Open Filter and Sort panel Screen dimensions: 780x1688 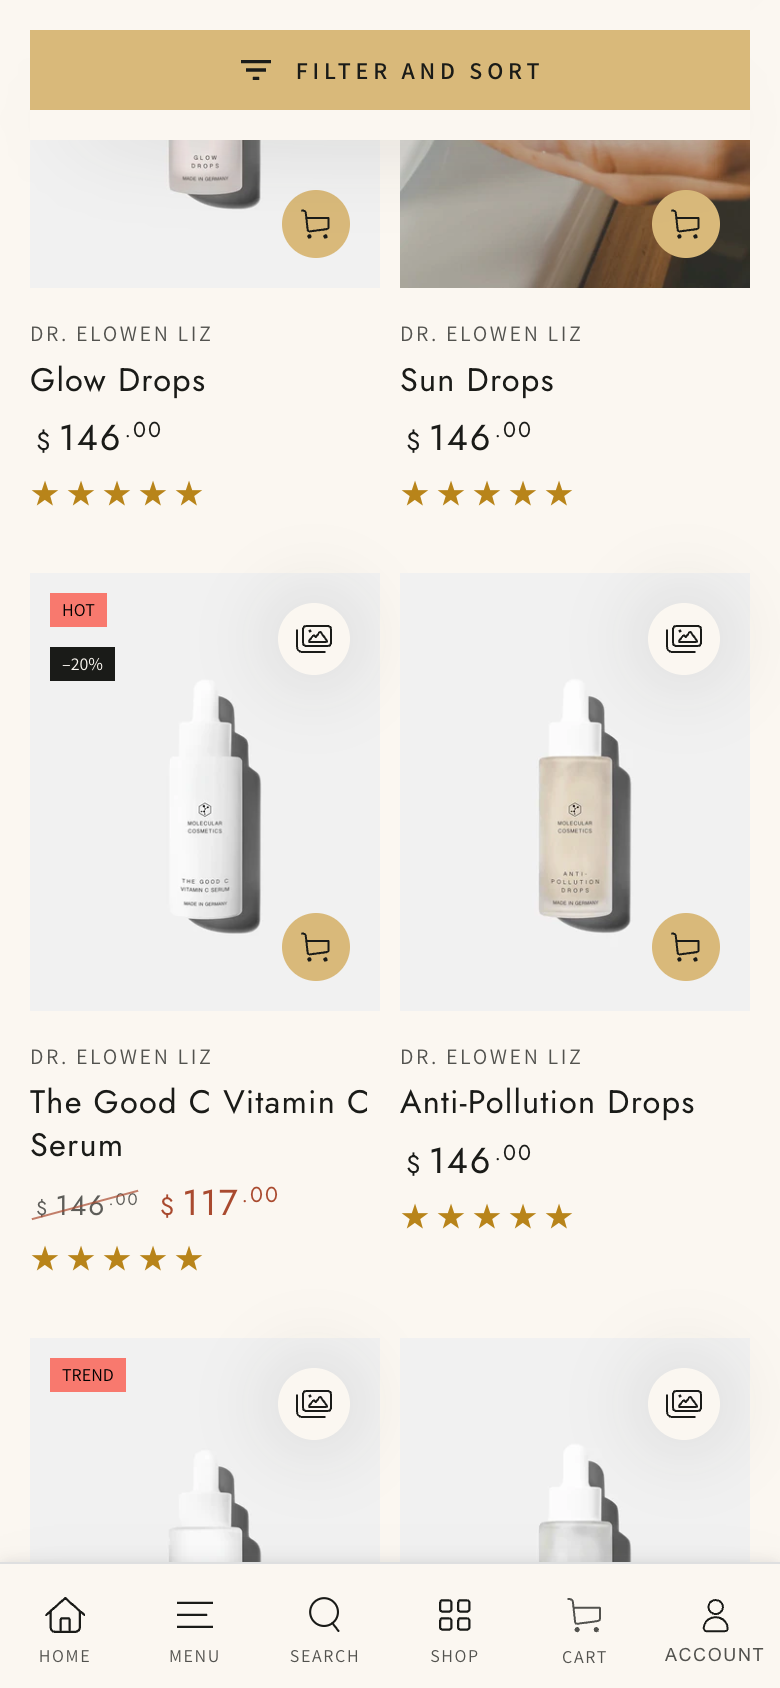[390, 70]
